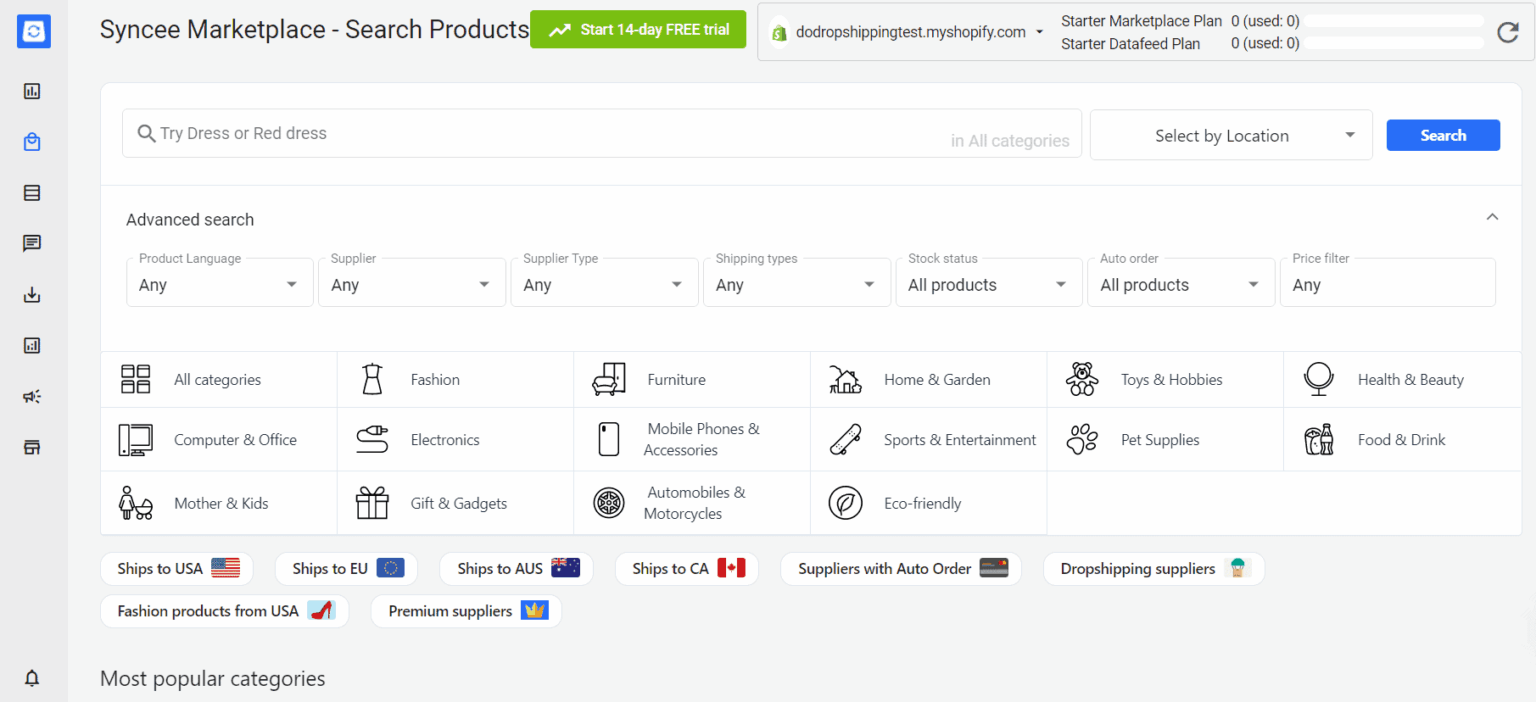Toggle the Premium suppliers filter chip
This screenshot has width=1536, height=702.
pos(466,611)
